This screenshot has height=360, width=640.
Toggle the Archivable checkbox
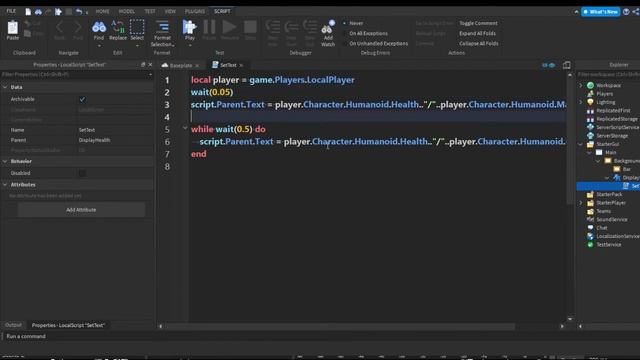[x=82, y=99]
